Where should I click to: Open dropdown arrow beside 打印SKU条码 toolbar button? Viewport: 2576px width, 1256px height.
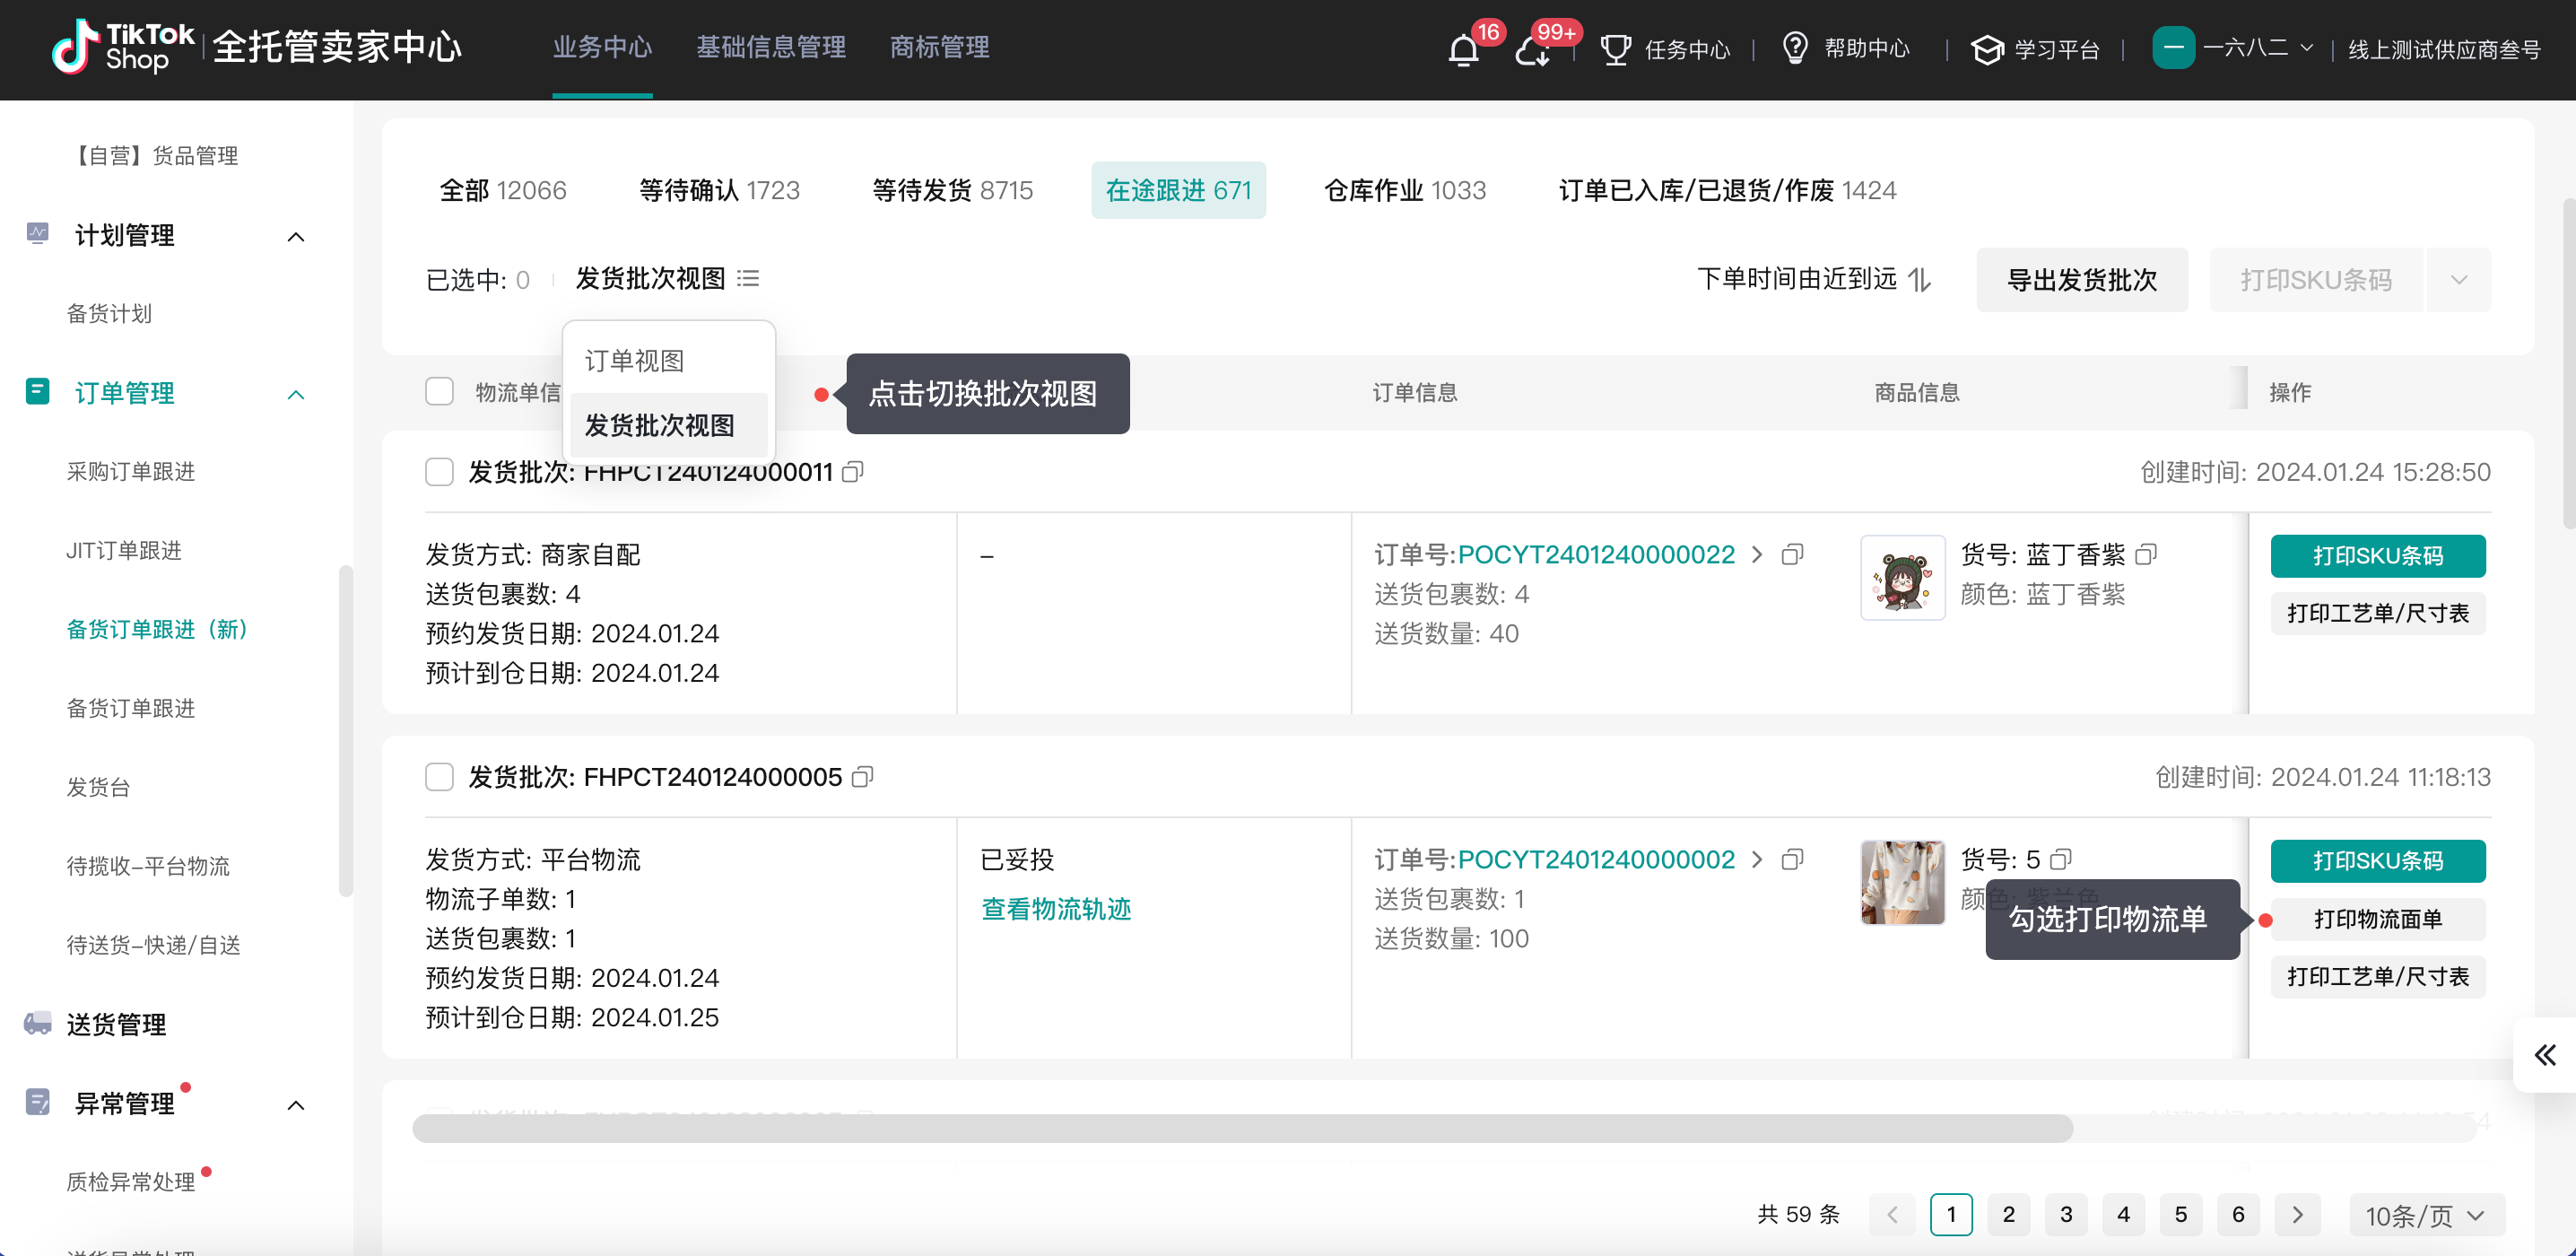[x=2459, y=279]
